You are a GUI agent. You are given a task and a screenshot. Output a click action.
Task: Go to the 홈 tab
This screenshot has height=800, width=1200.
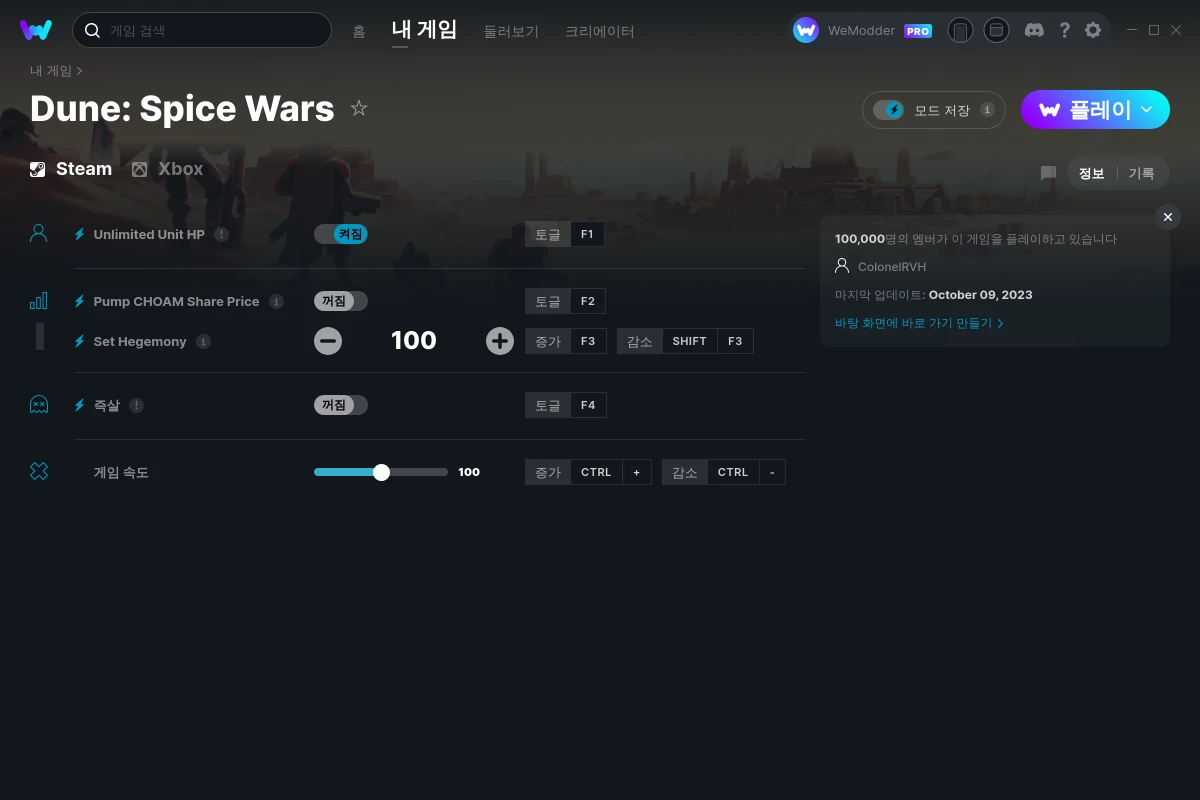click(x=359, y=31)
